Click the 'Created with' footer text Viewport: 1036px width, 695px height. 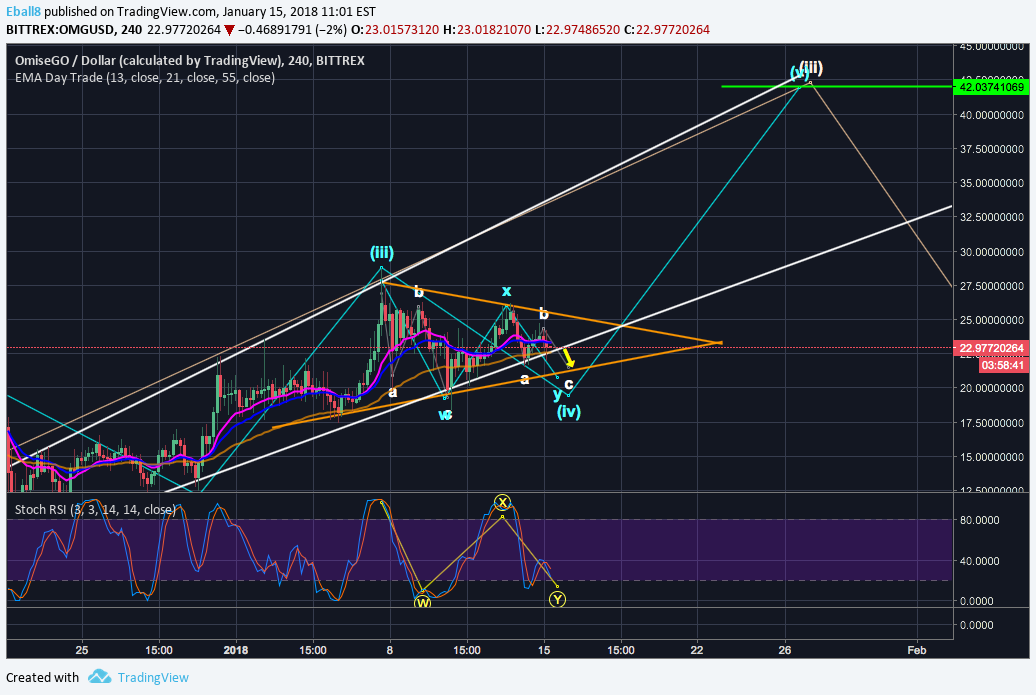pyautogui.click(x=42, y=677)
